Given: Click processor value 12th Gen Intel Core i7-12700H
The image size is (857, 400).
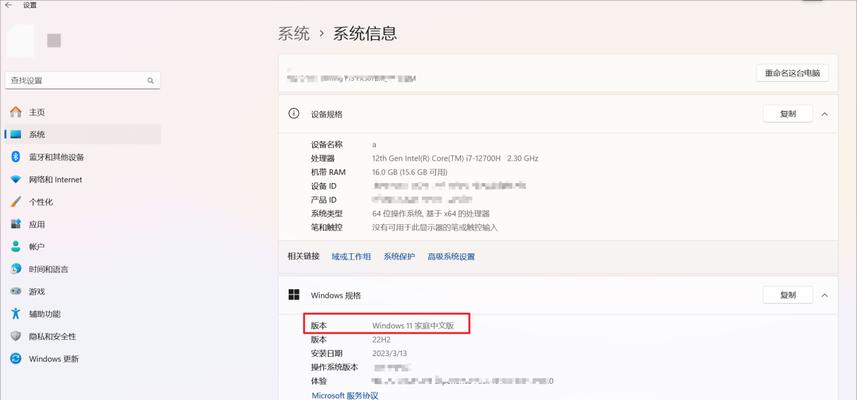Looking at the screenshot, I should tap(455, 158).
